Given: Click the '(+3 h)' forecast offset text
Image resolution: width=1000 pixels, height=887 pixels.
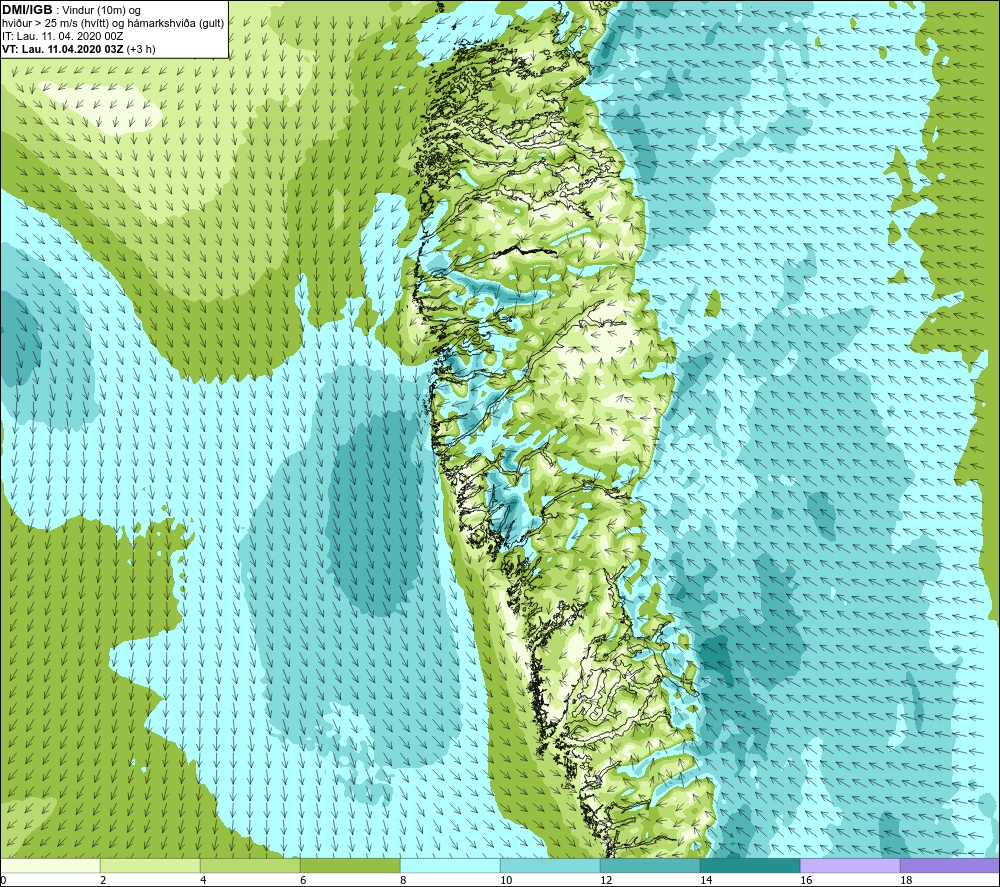Looking at the screenshot, I should point(141,49).
